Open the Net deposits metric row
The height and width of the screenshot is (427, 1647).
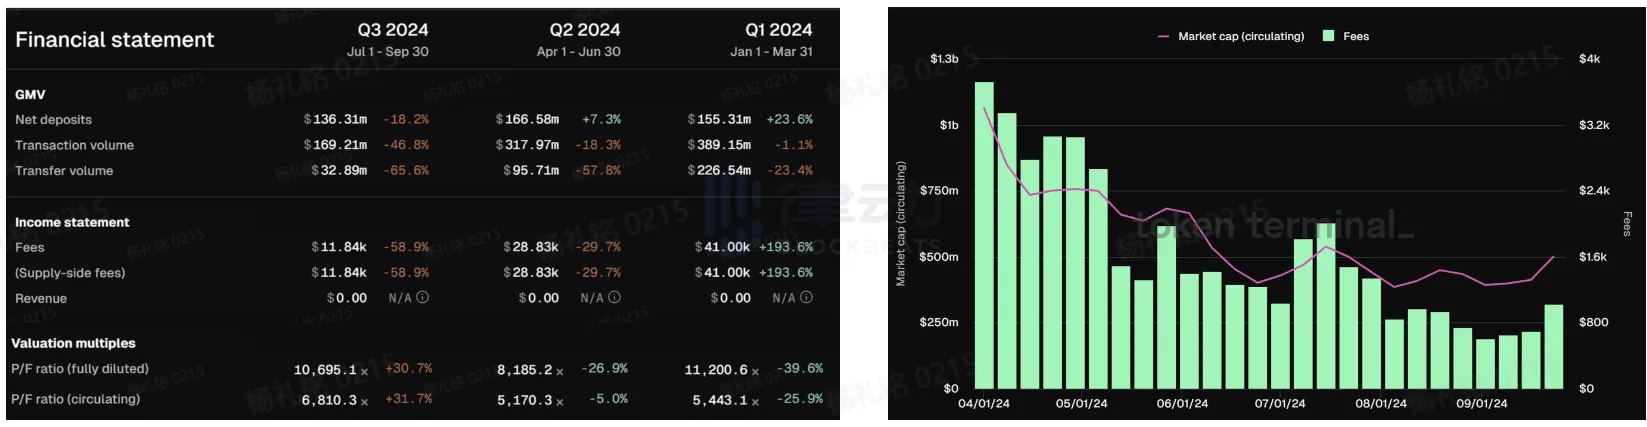(x=53, y=119)
